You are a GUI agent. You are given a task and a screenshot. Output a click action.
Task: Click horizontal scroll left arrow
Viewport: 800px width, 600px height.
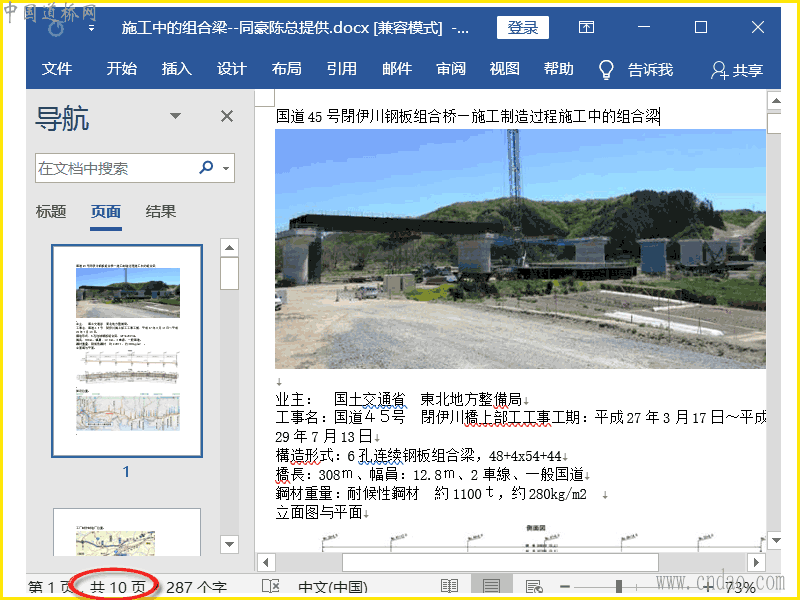266,563
